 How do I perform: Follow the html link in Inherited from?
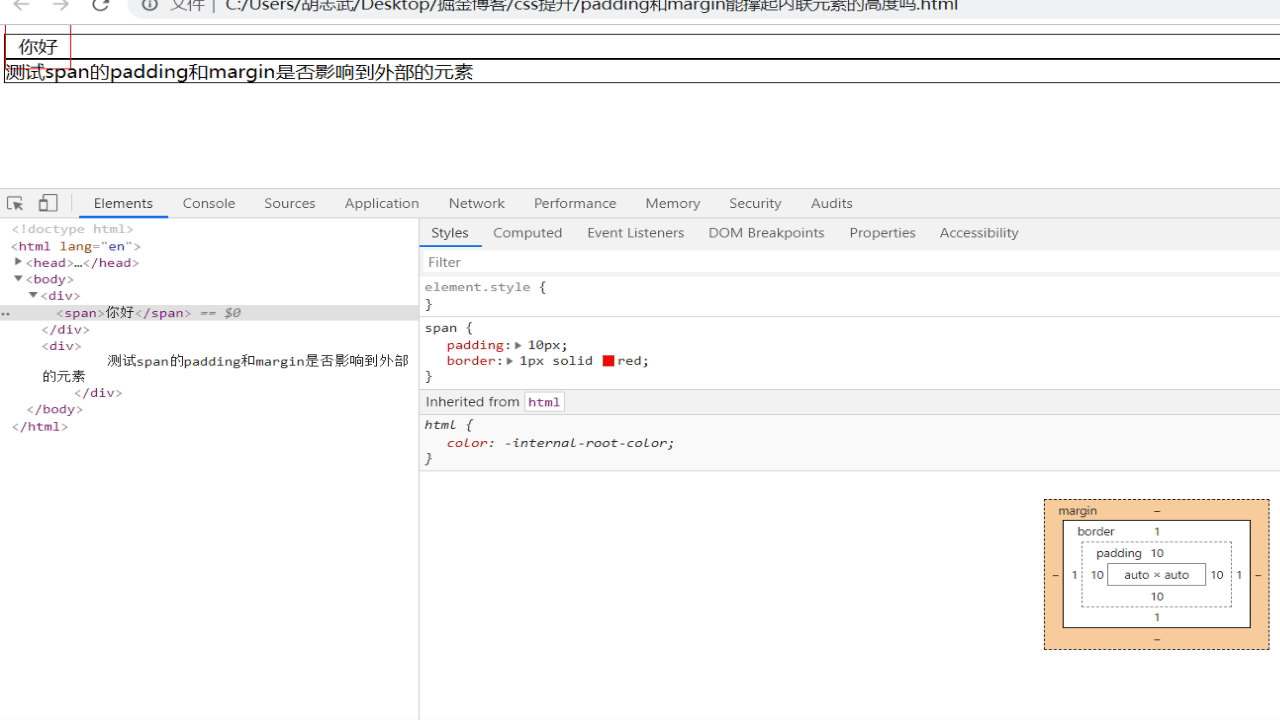544,402
